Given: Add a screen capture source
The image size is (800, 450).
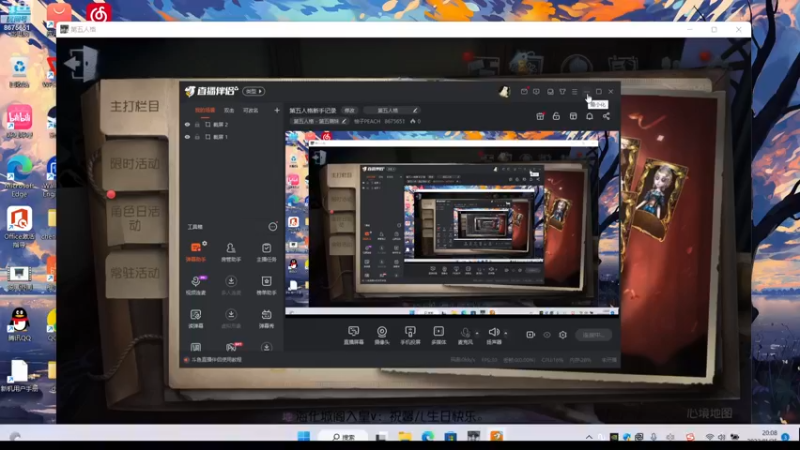Looking at the screenshot, I should (354, 335).
